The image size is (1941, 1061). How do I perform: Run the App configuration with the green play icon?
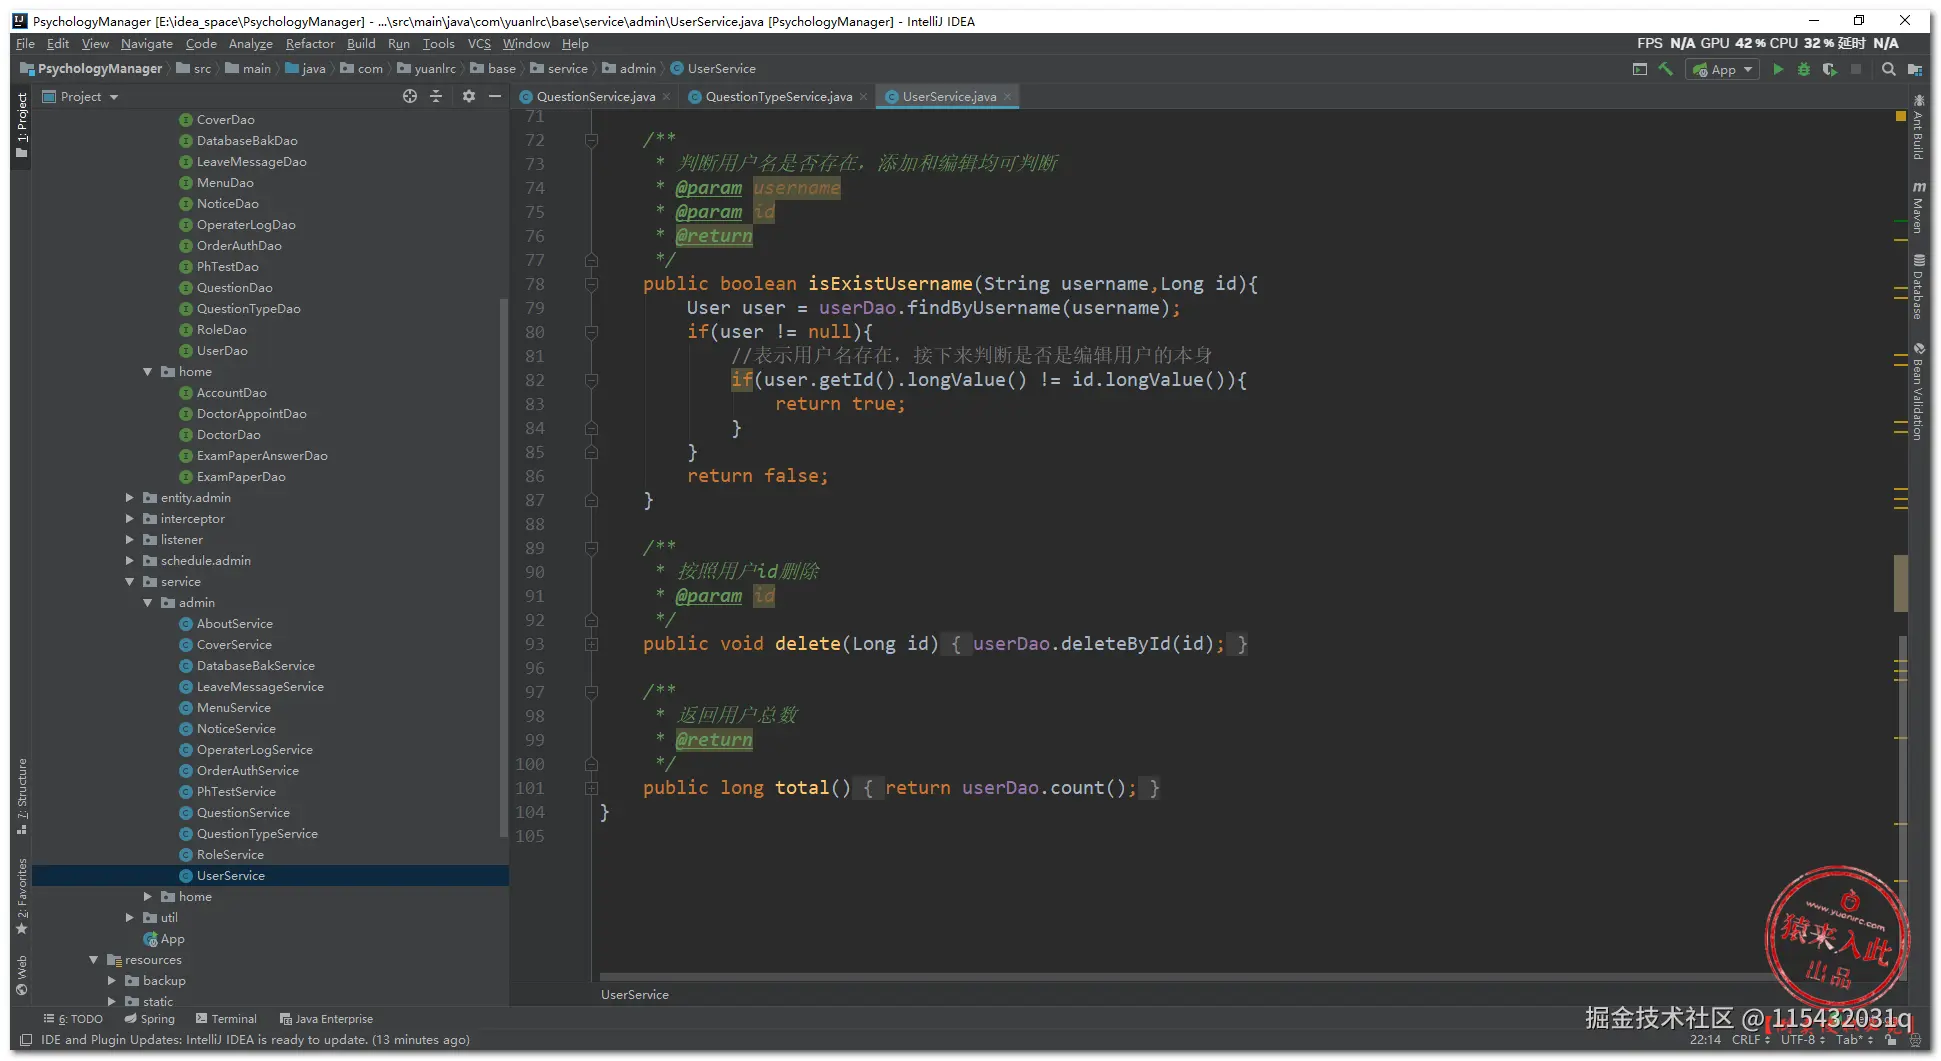(x=1778, y=70)
